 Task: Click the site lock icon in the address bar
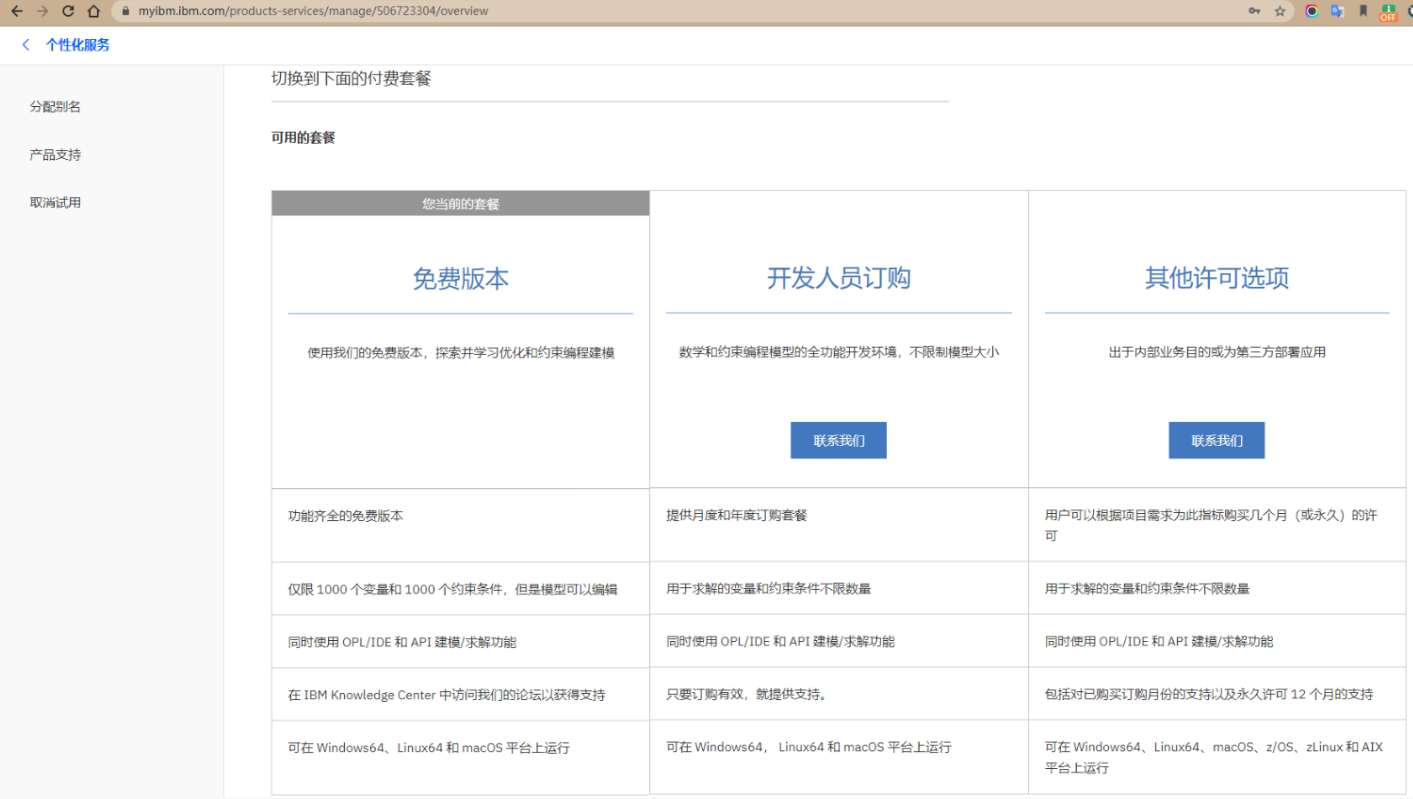click(x=126, y=11)
